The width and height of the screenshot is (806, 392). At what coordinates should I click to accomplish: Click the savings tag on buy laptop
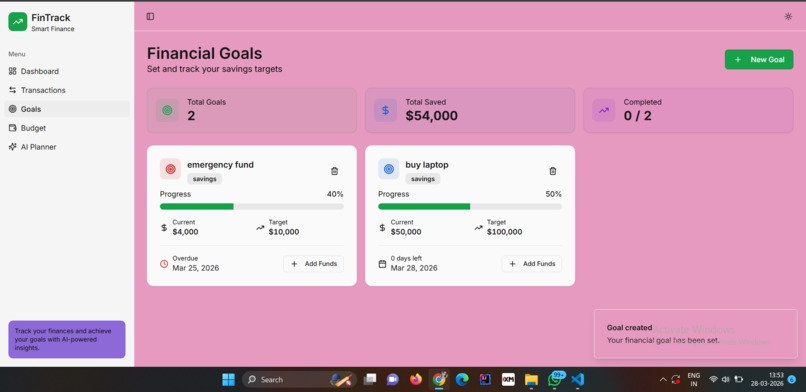(x=423, y=179)
